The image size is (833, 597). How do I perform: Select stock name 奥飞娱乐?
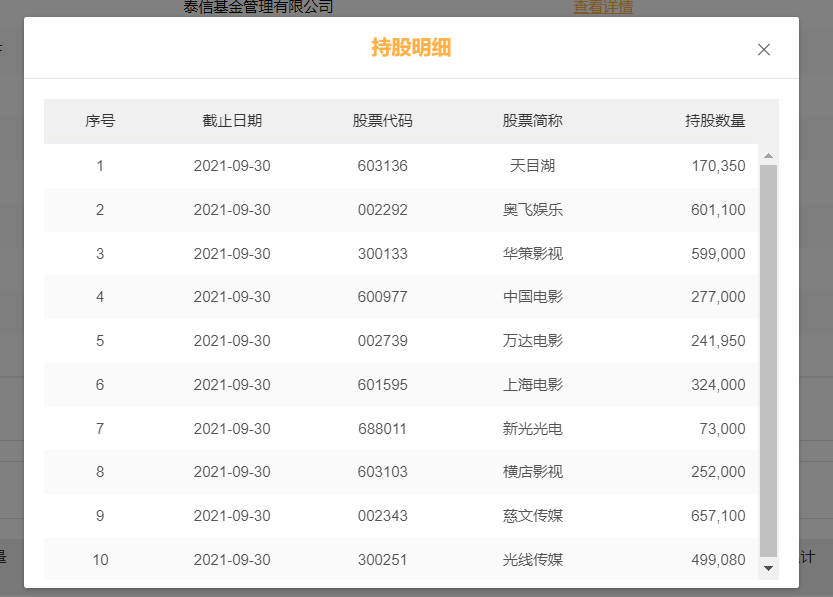[533, 210]
